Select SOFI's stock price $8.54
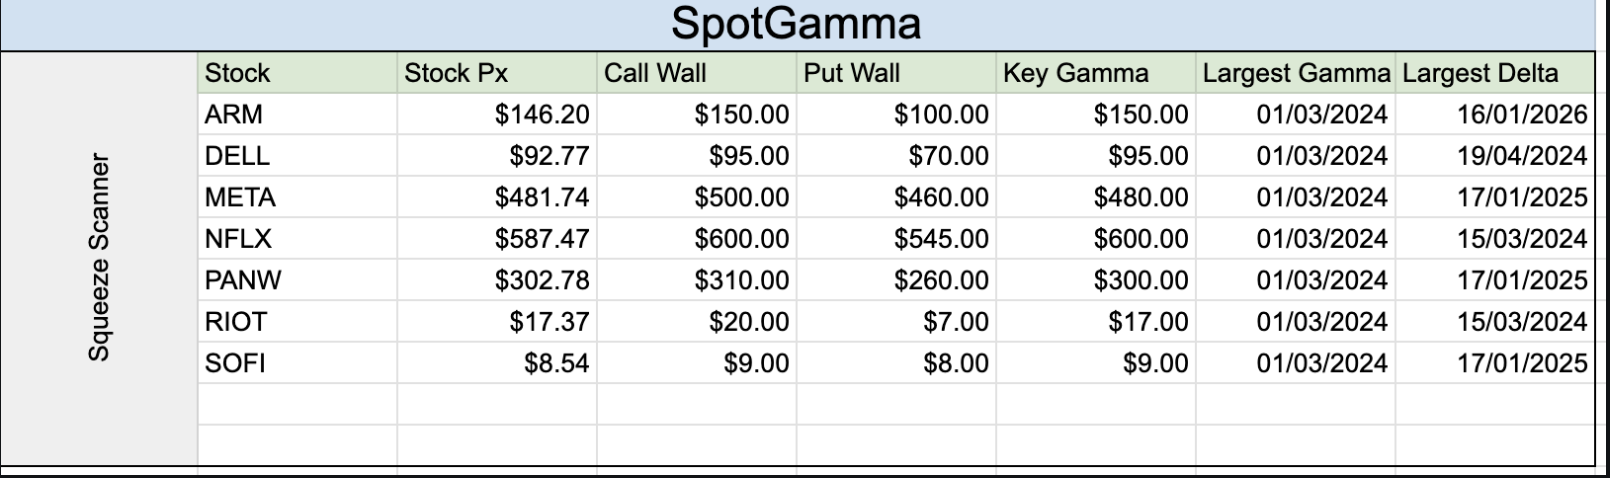The width and height of the screenshot is (1610, 478). [496, 363]
